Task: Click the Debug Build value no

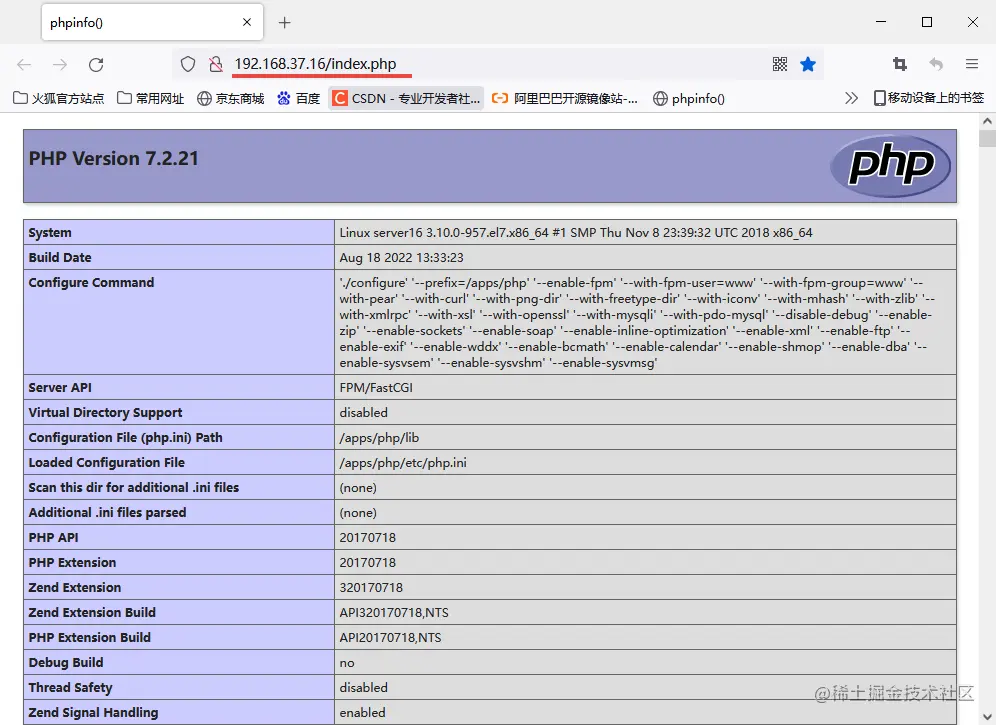Action: 347,663
